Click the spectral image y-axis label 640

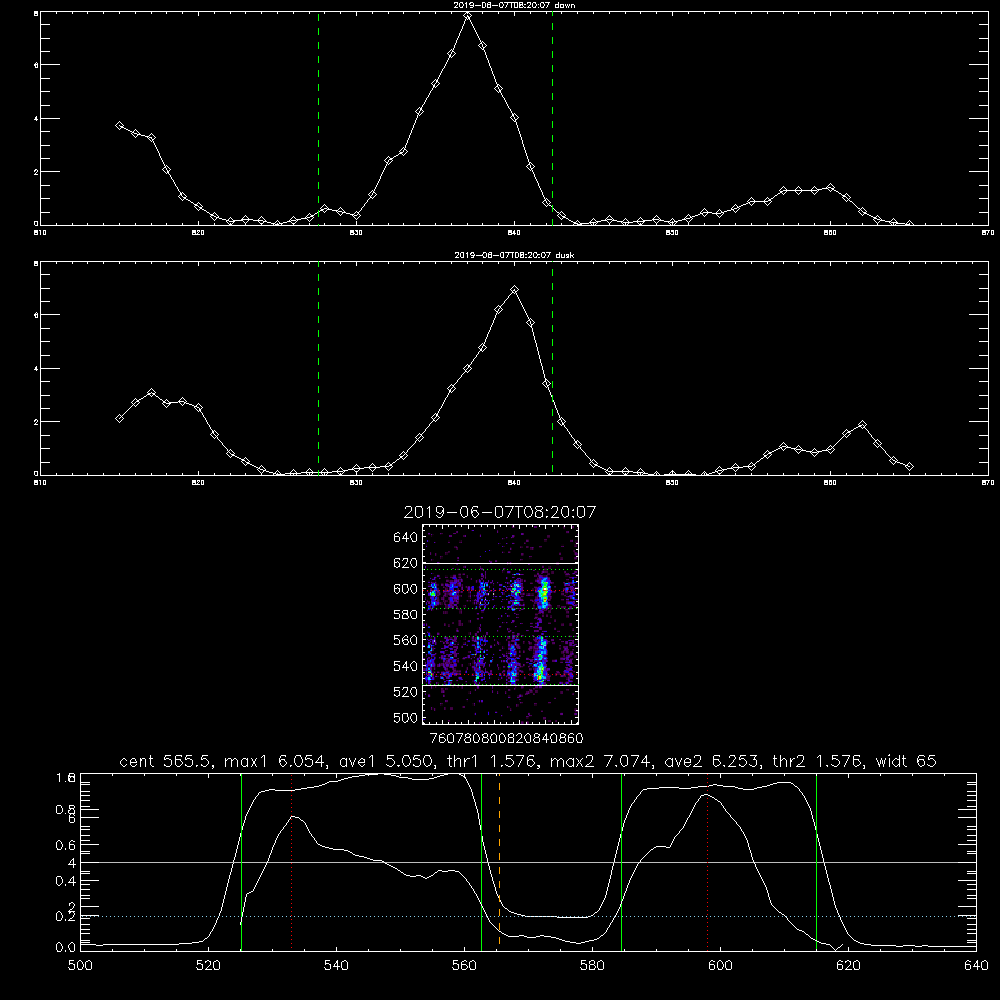point(406,538)
